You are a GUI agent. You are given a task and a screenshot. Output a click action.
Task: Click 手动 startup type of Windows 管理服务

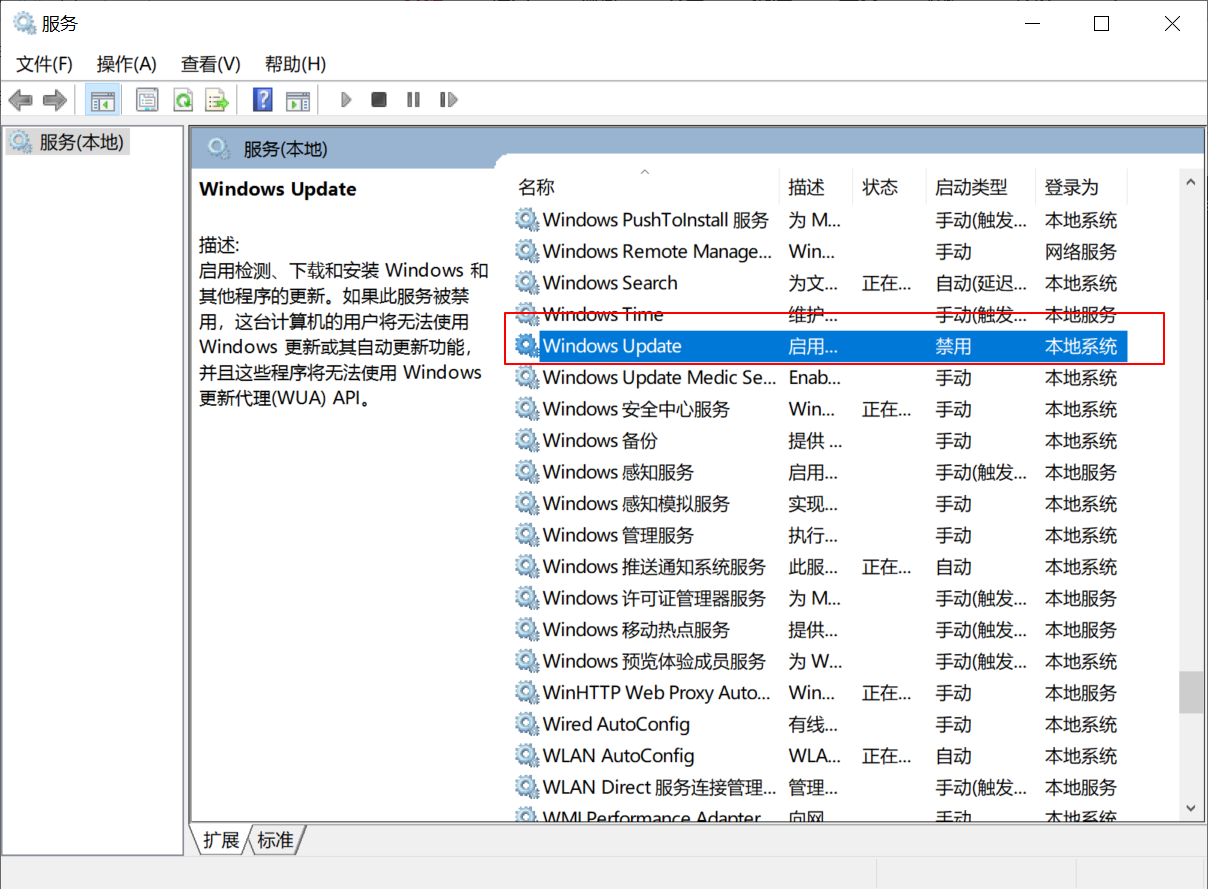[x=953, y=536]
